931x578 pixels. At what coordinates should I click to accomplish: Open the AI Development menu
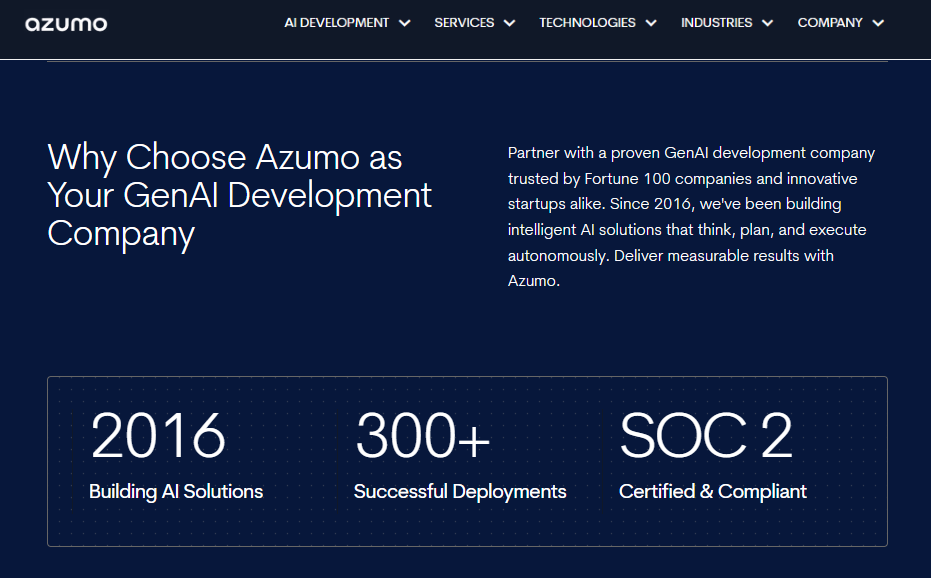[336, 23]
